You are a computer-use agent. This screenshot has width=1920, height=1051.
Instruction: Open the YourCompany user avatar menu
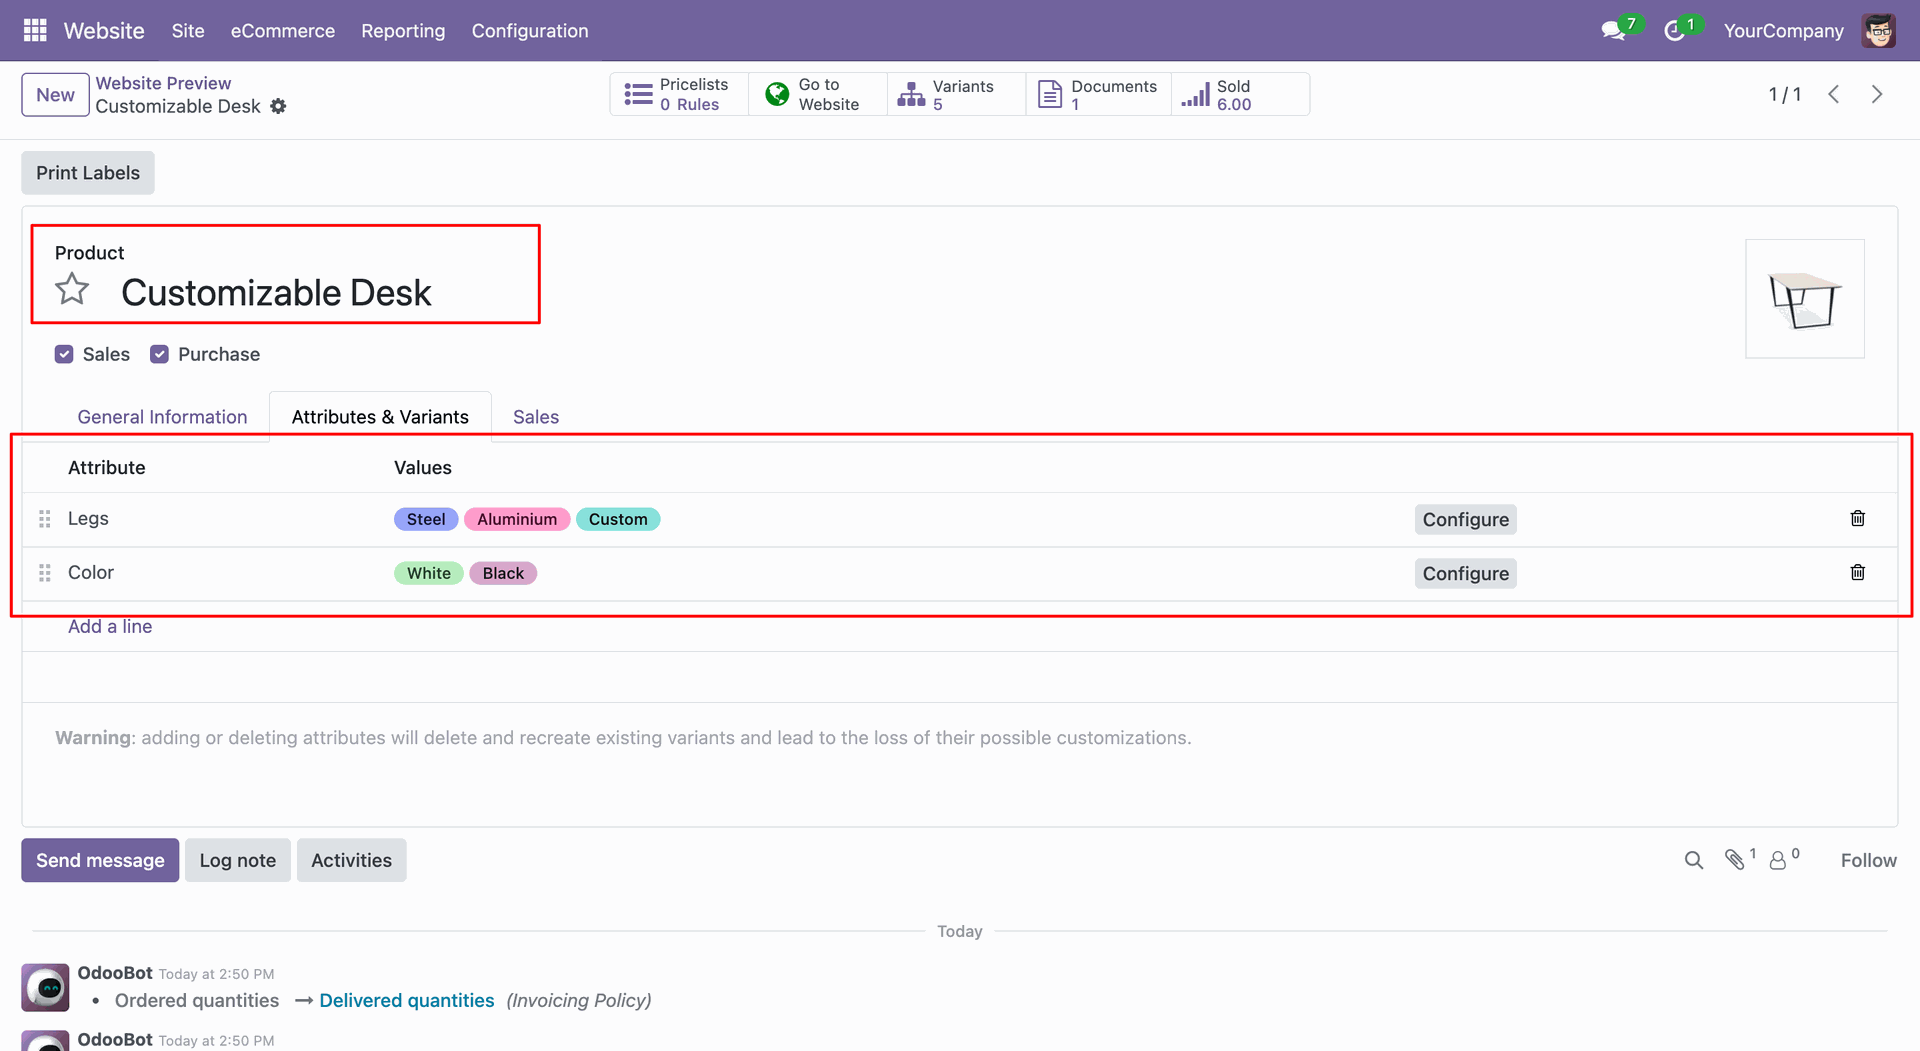[x=1879, y=31]
